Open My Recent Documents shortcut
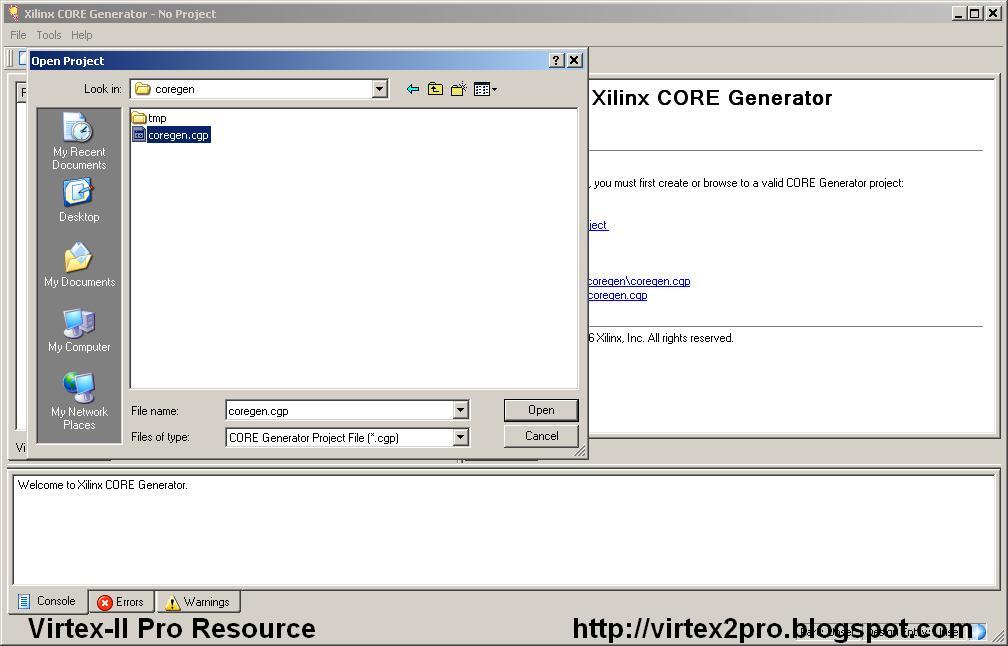Image resolution: width=1008 pixels, height=646 pixels. point(79,141)
